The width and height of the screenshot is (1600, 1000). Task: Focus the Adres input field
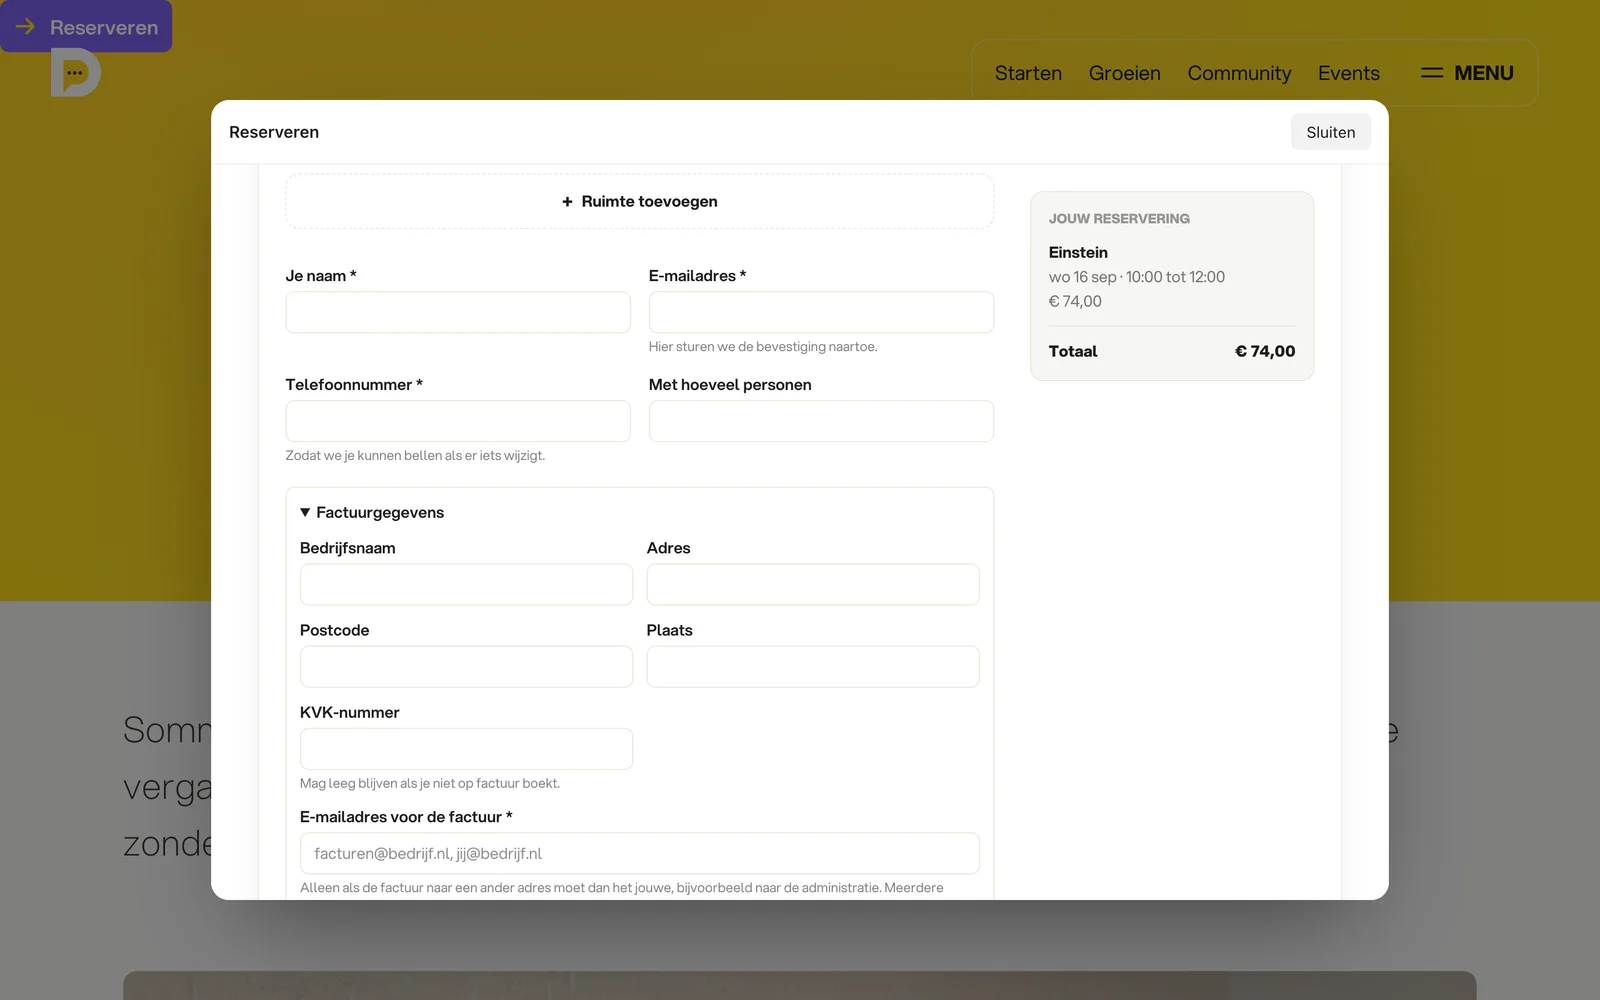[x=813, y=584]
